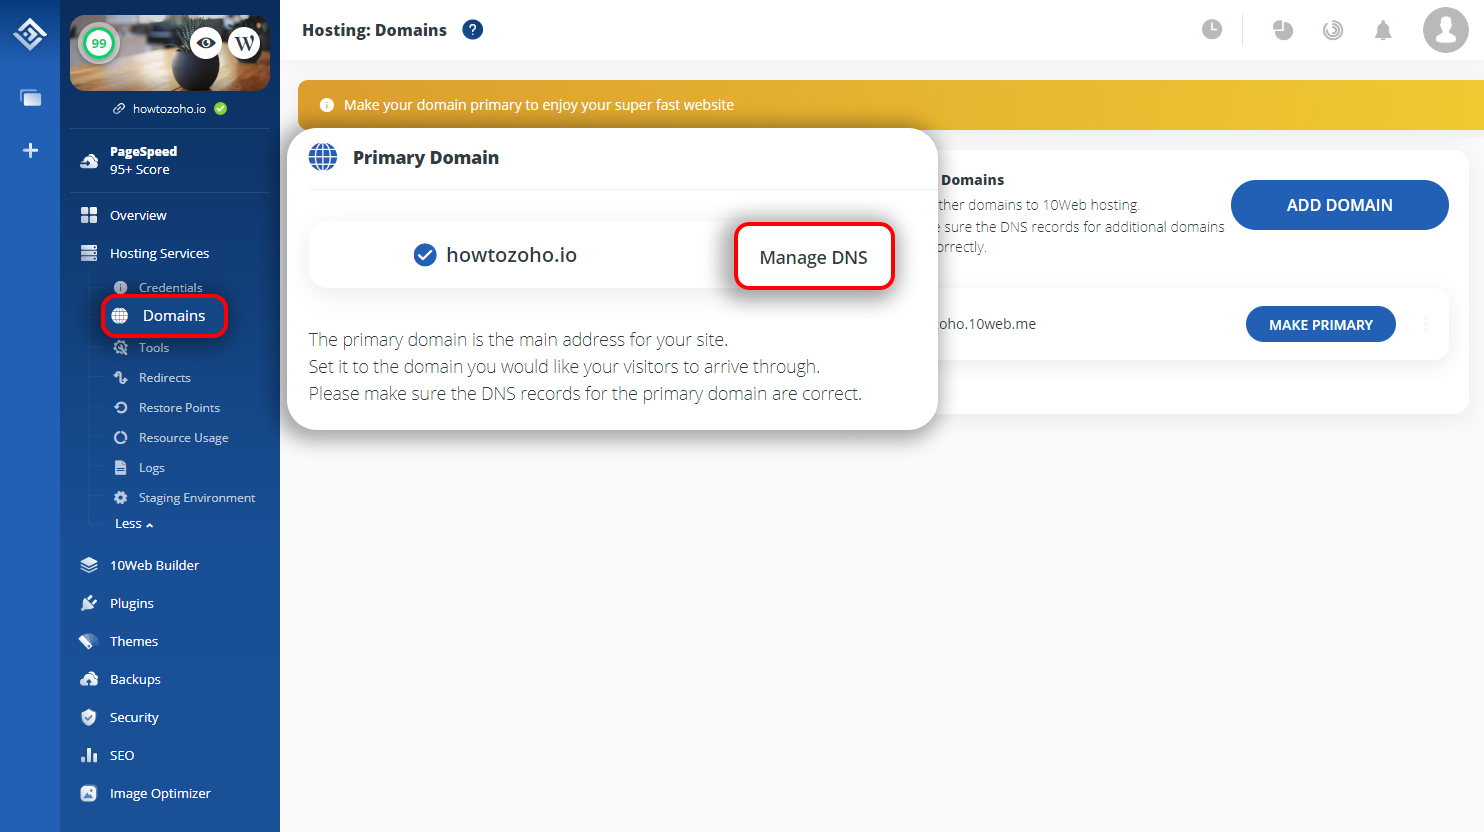Viewport: 1484px width, 832px height.
Task: Click MAKE PRIMARY for 10web.me domain
Action: 1321,324
